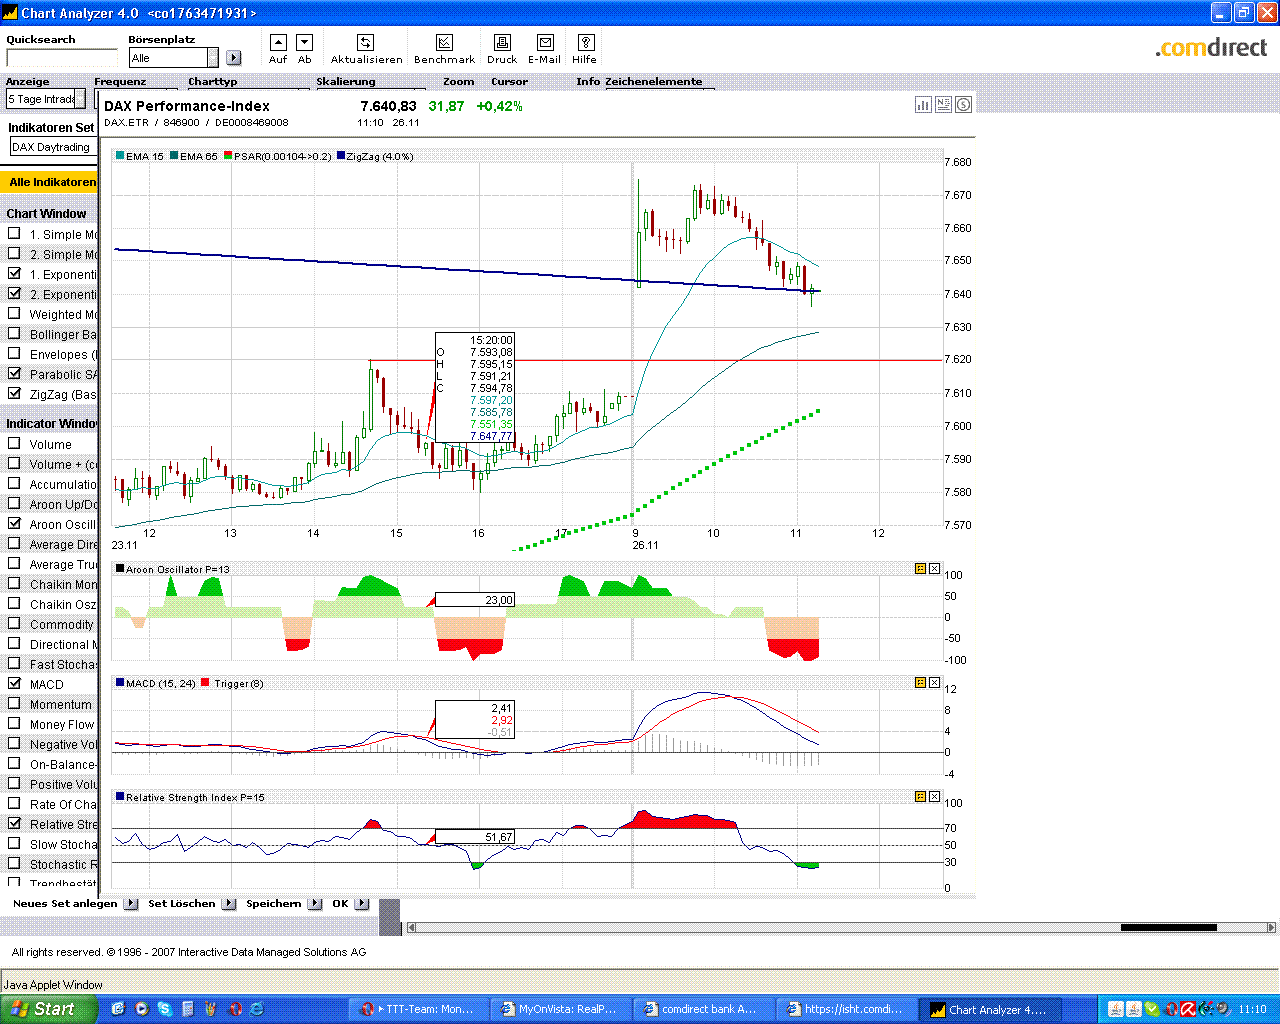The width and height of the screenshot is (1280, 1024).
Task: Disable the Parabolic SAR checkbox
Action: [x=14, y=373]
